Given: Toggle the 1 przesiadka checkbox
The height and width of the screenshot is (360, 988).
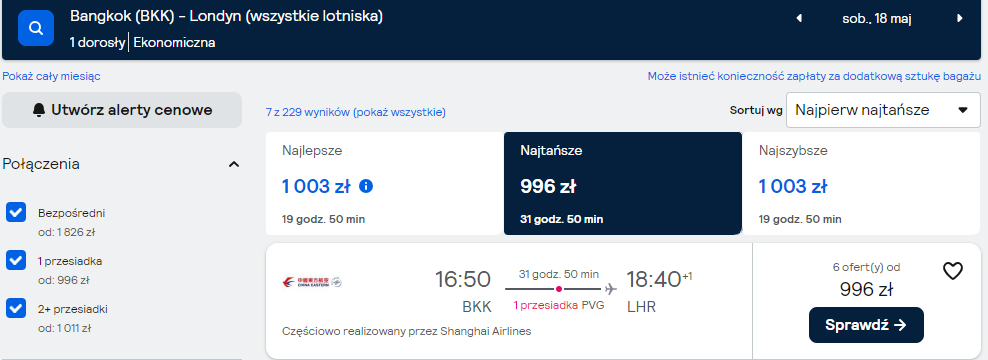Looking at the screenshot, I should point(16,260).
